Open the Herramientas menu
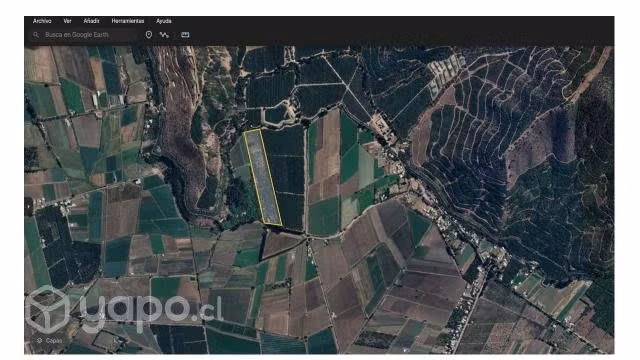The height and width of the screenshot is (360, 640). click(x=128, y=21)
